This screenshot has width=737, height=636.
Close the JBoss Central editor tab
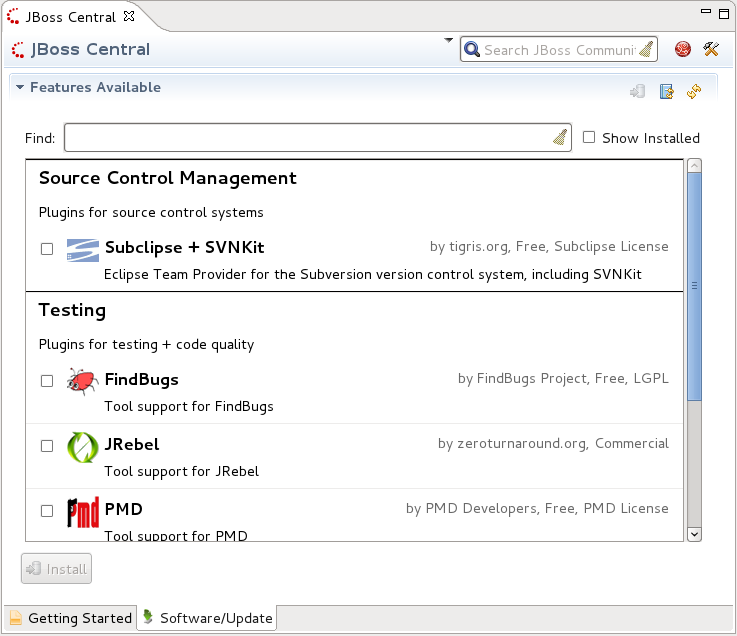tap(129, 16)
